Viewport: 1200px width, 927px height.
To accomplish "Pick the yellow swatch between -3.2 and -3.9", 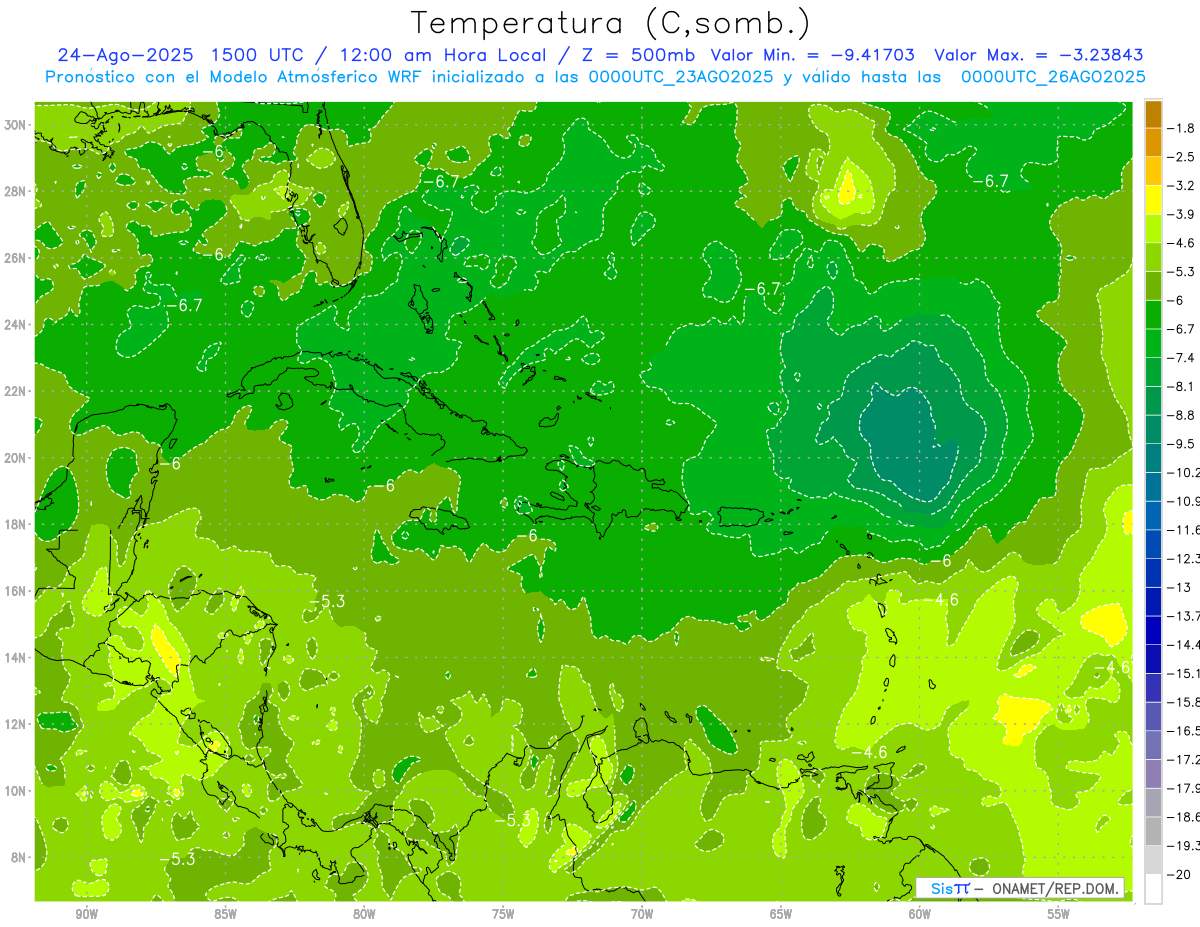I will 1153,200.
